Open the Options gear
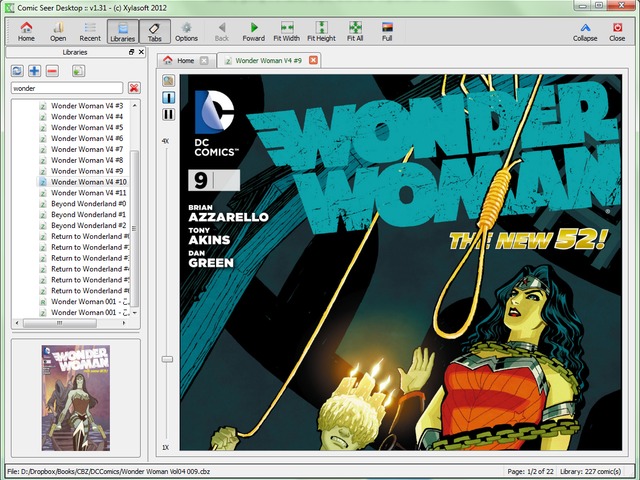The image size is (640, 480). point(187,31)
